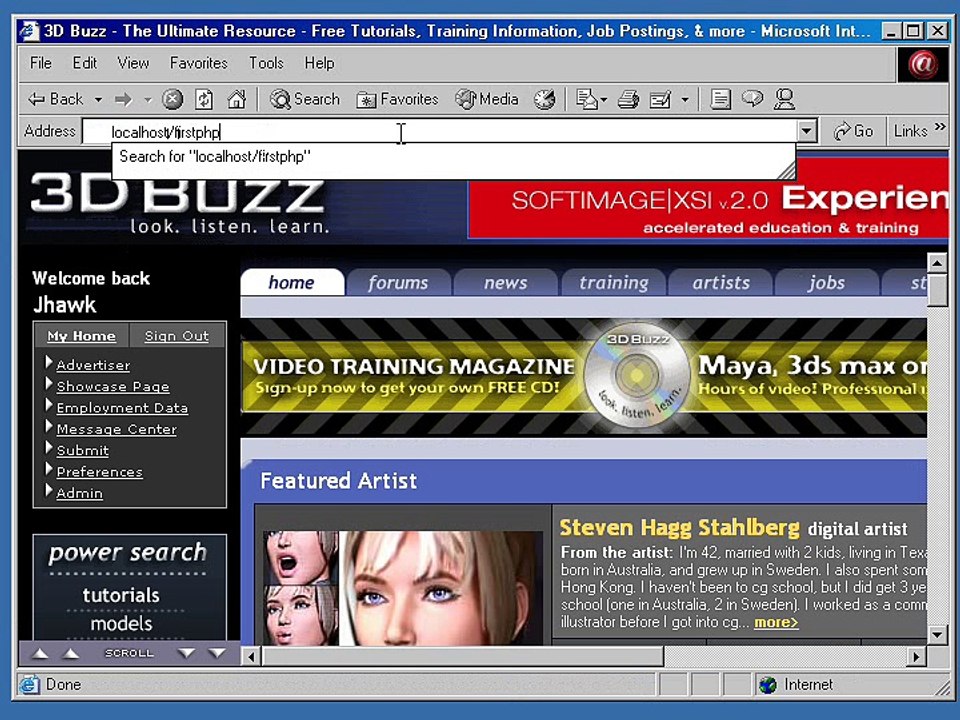Click the Edit page icon in the toolbar
This screenshot has height=720, width=960.
pos(661,99)
